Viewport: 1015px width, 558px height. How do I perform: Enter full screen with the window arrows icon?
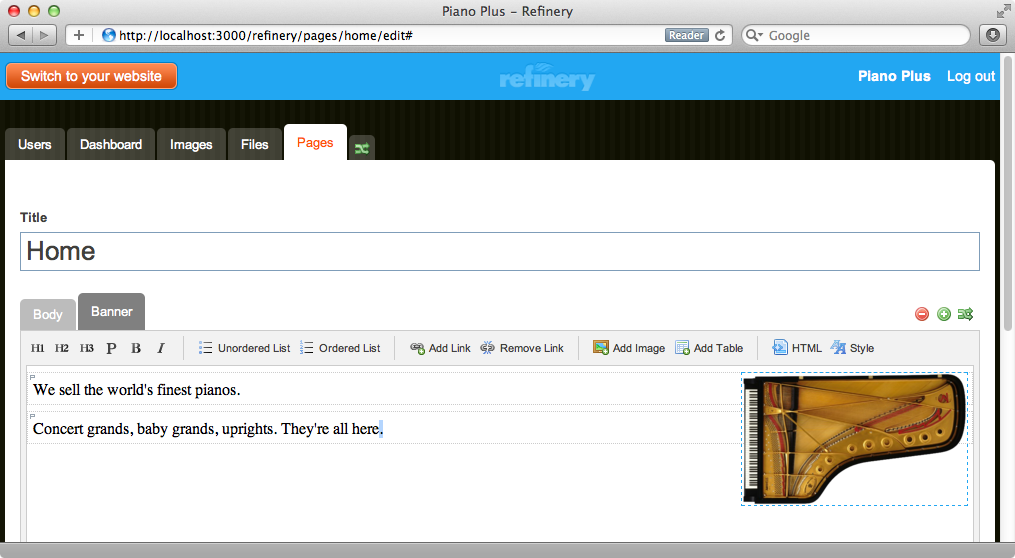1003,11
